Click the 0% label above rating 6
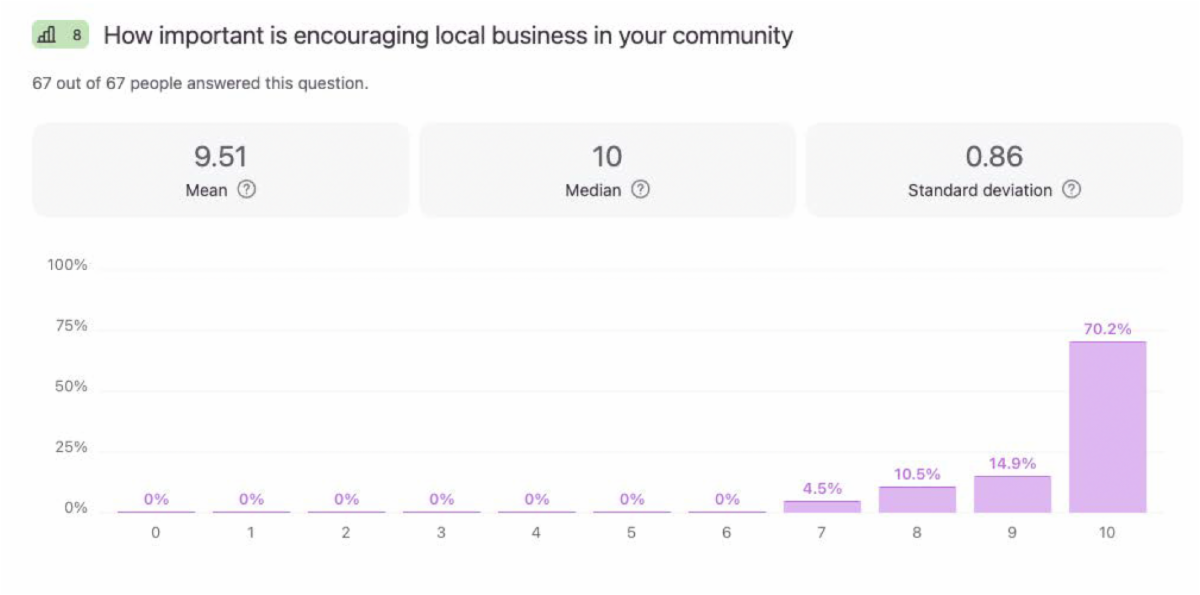This screenshot has height=595, width=1200. tap(727, 499)
